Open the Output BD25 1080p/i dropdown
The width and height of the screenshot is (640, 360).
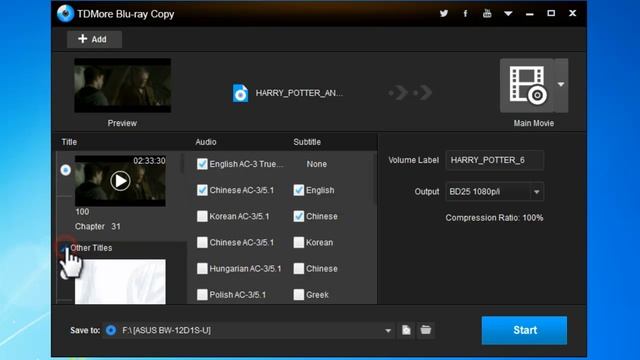pyautogui.click(x=495, y=191)
